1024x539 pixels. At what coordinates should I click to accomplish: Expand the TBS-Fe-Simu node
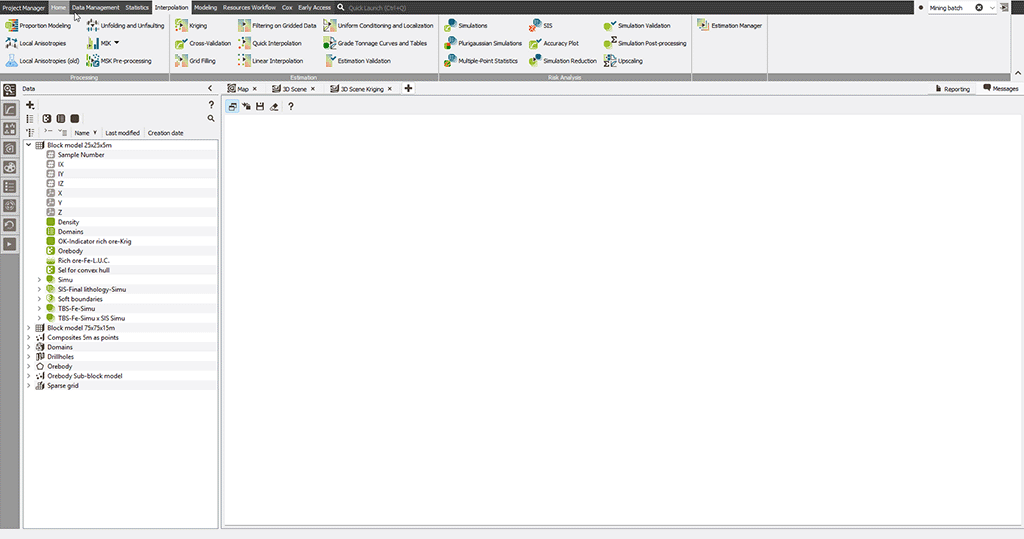tap(39, 308)
